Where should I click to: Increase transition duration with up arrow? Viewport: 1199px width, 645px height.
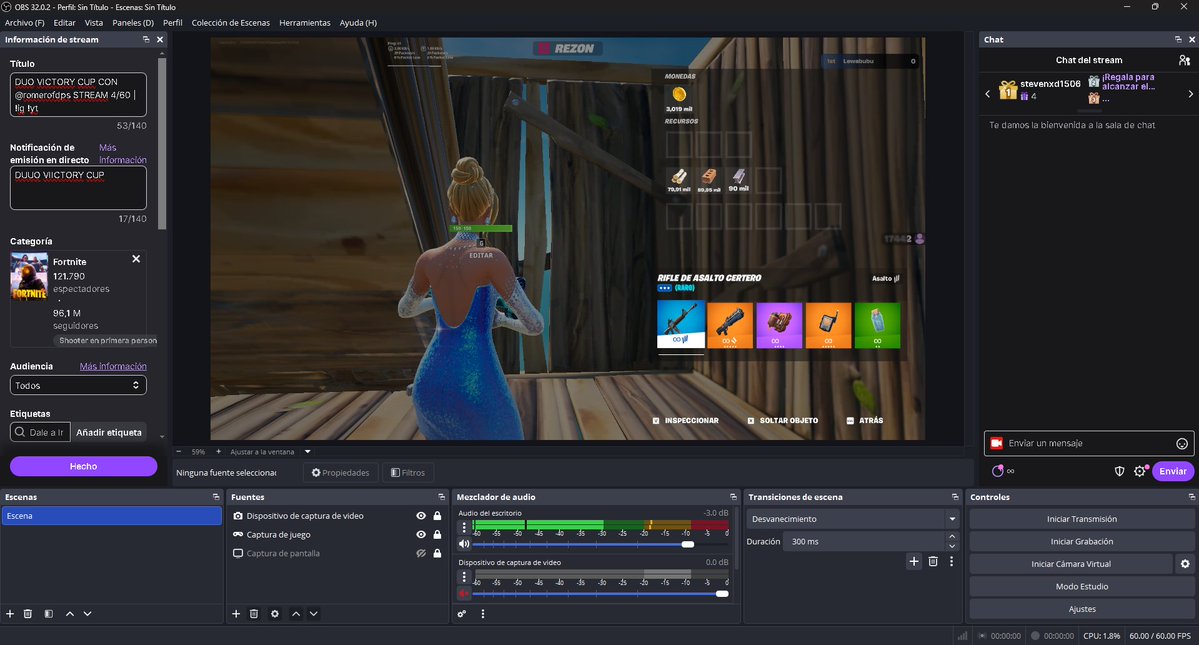coord(952,536)
